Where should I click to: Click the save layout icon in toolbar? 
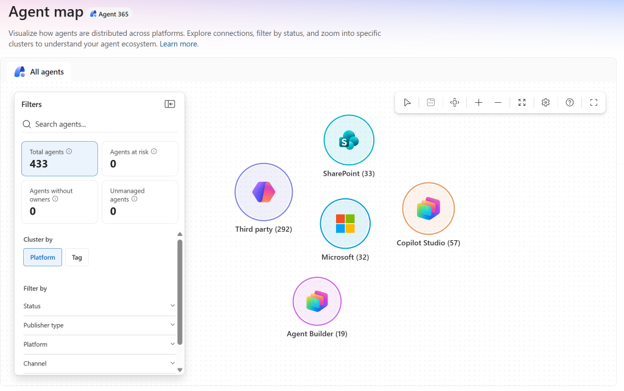(x=431, y=103)
